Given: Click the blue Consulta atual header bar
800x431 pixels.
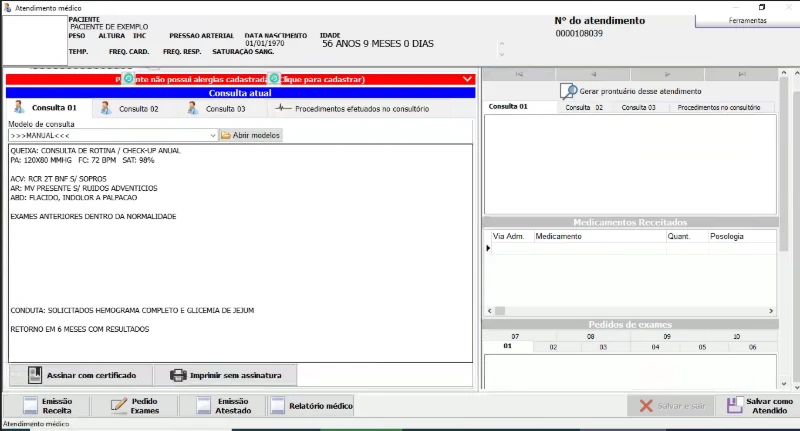Looking at the screenshot, I should pos(240,93).
